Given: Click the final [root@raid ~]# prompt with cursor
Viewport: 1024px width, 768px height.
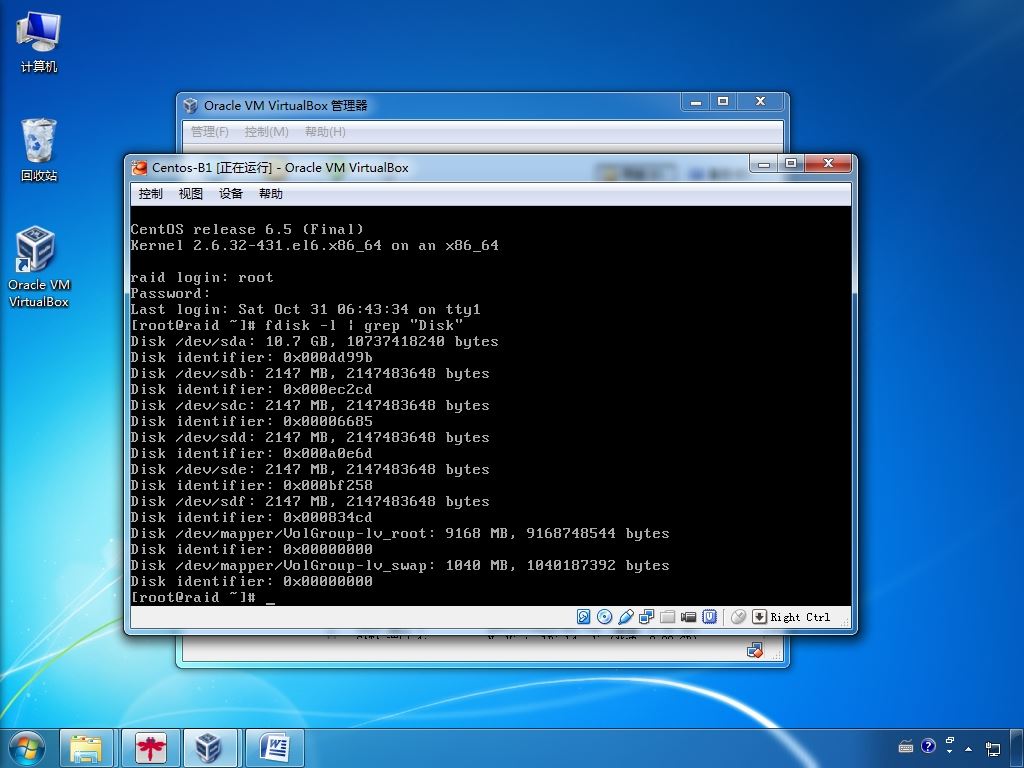Looking at the screenshot, I should [202, 598].
